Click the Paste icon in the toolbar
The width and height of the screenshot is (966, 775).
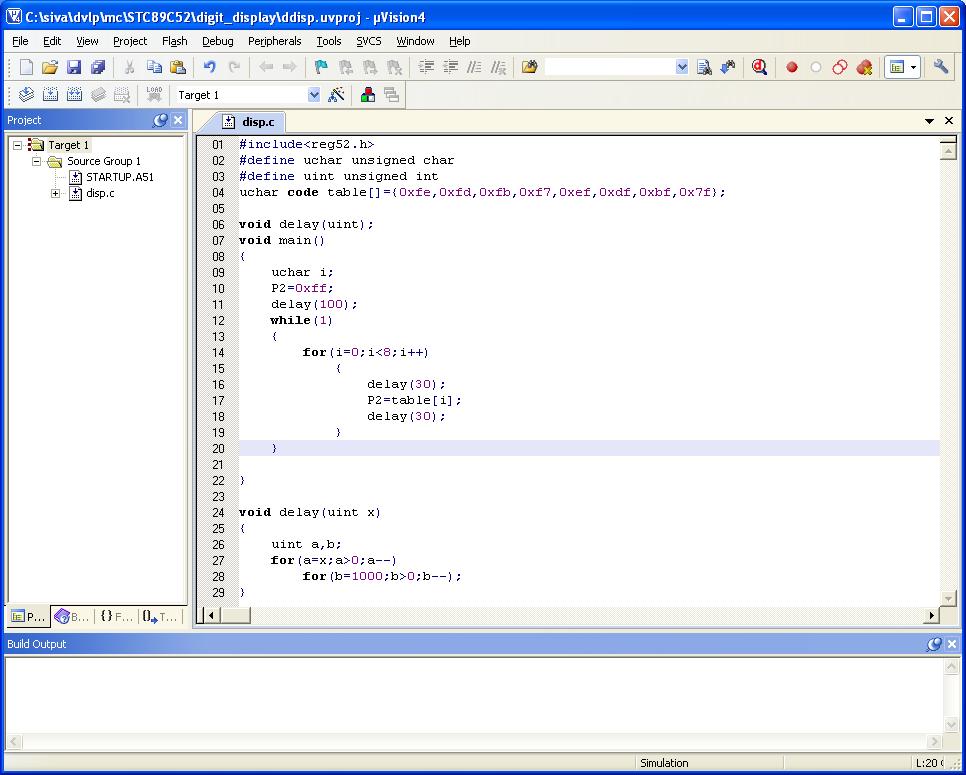pyautogui.click(x=175, y=67)
